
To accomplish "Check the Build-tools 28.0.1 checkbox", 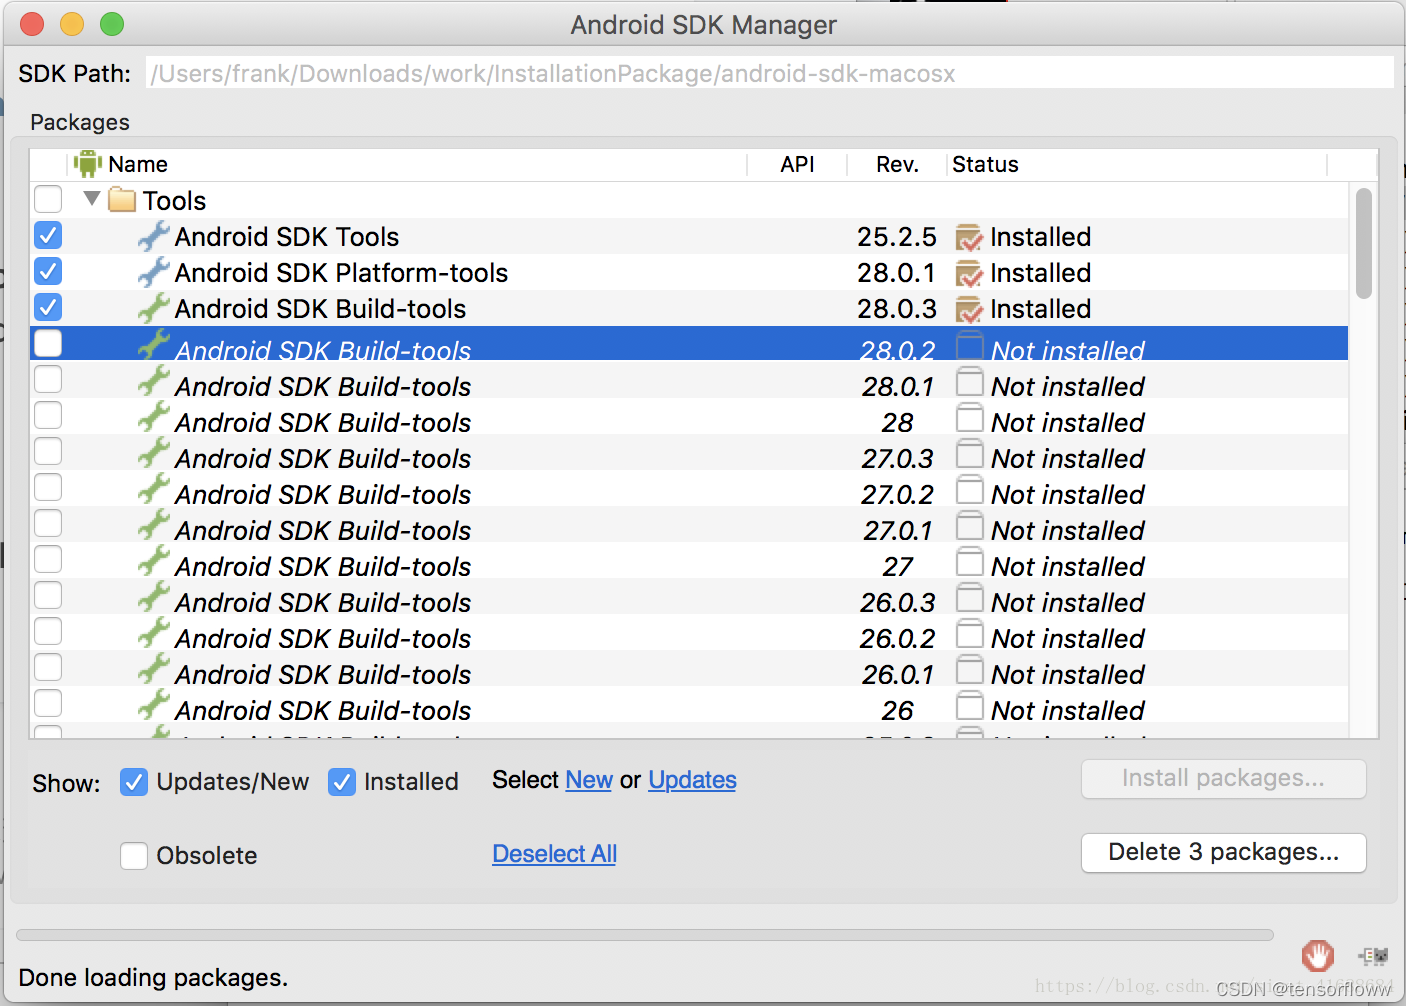I will pos(48,379).
